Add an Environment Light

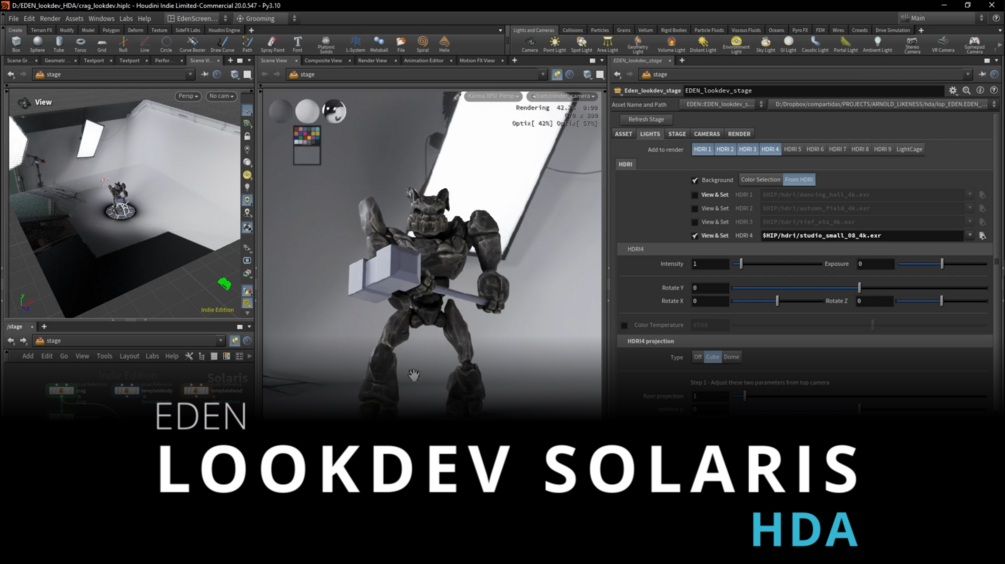pyautogui.click(x=736, y=44)
